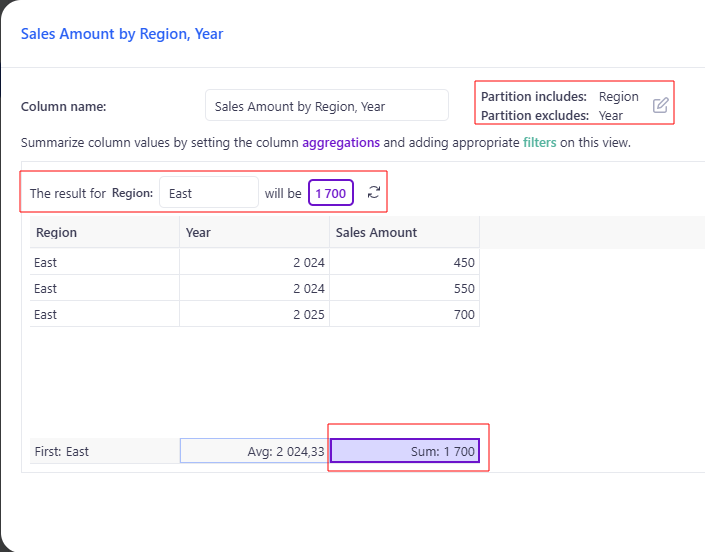Open the Avg: 2 024,33 footer aggregation
The width and height of the screenshot is (705, 552).
[x=254, y=451]
